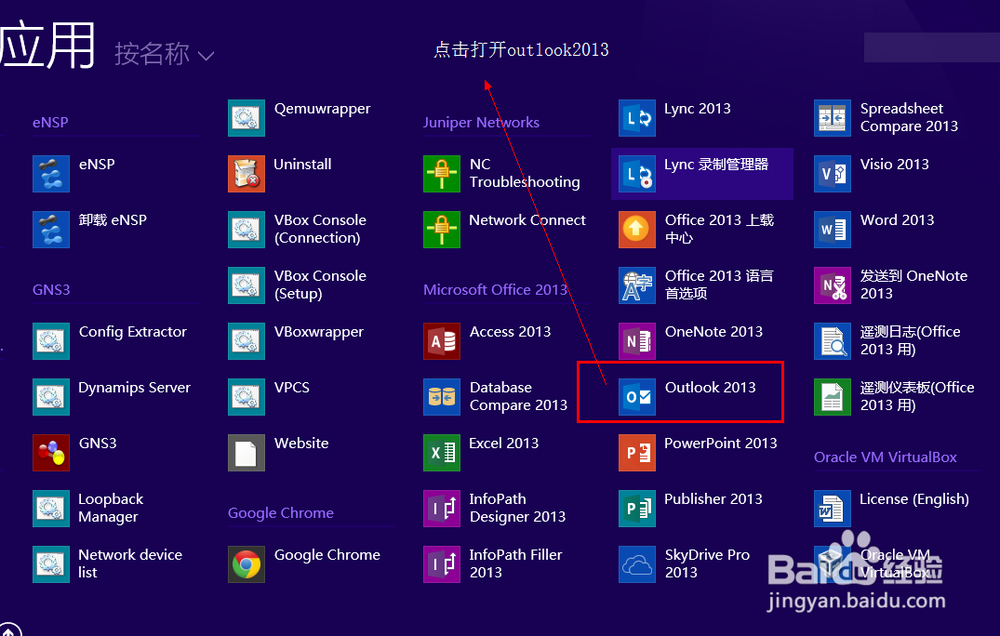Select the Google Chrome group heading
Screen dimensions: 1000x636
tap(281, 513)
